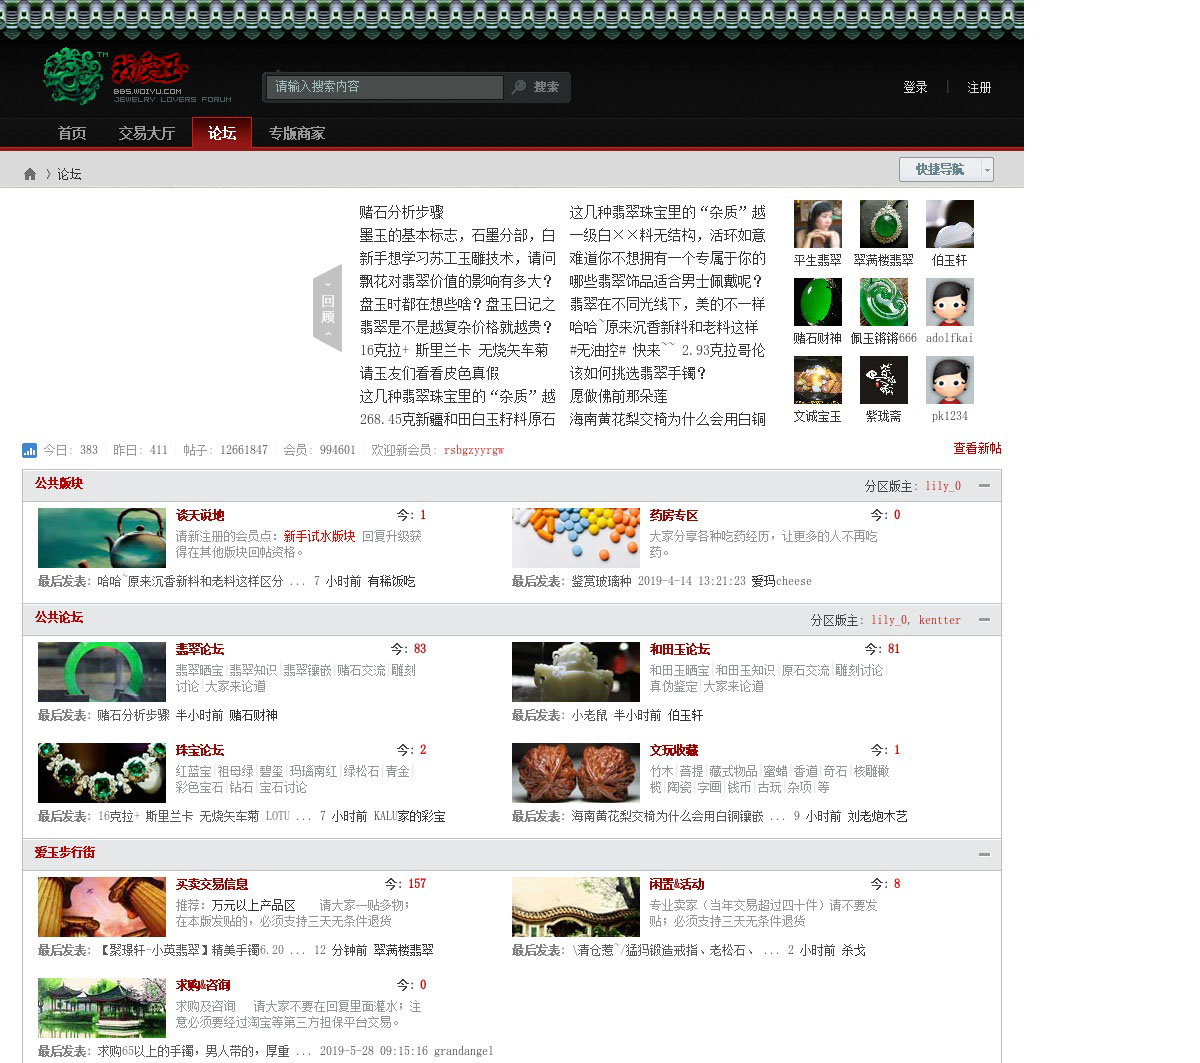This screenshot has width=1200, height=1063.
Task: Open moderator lily_0 in 公共版块
Action: click(943, 486)
